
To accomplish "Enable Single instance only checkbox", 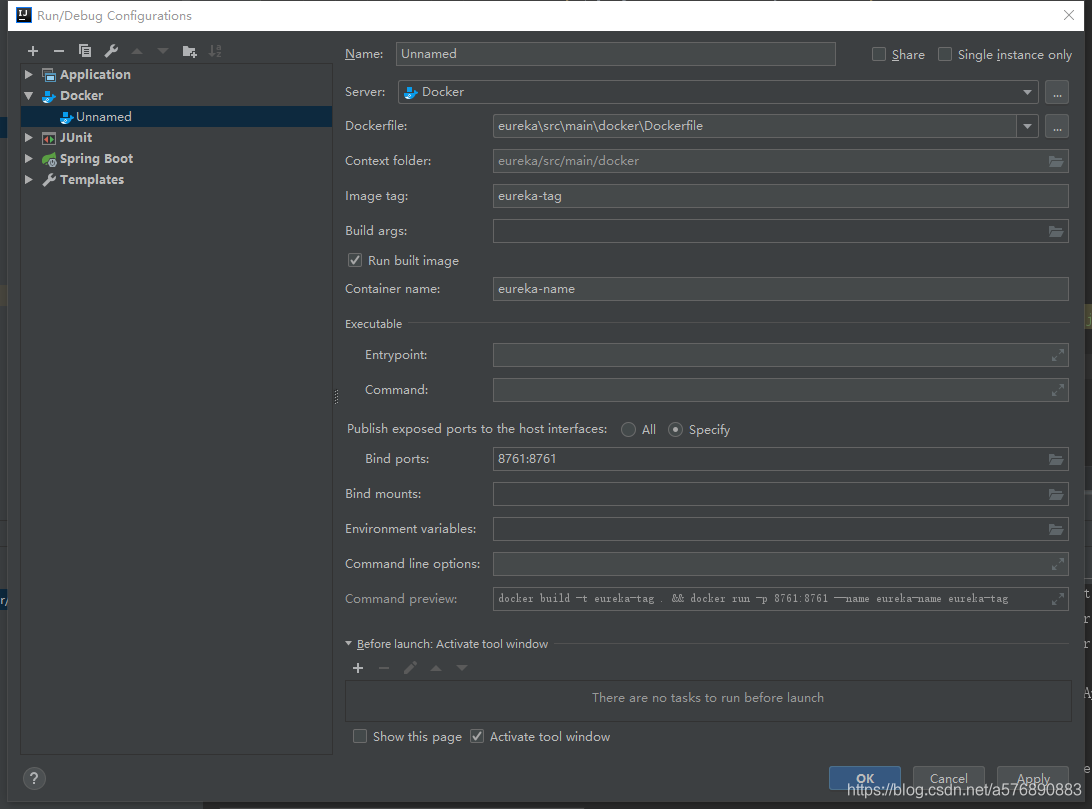I will (945, 54).
